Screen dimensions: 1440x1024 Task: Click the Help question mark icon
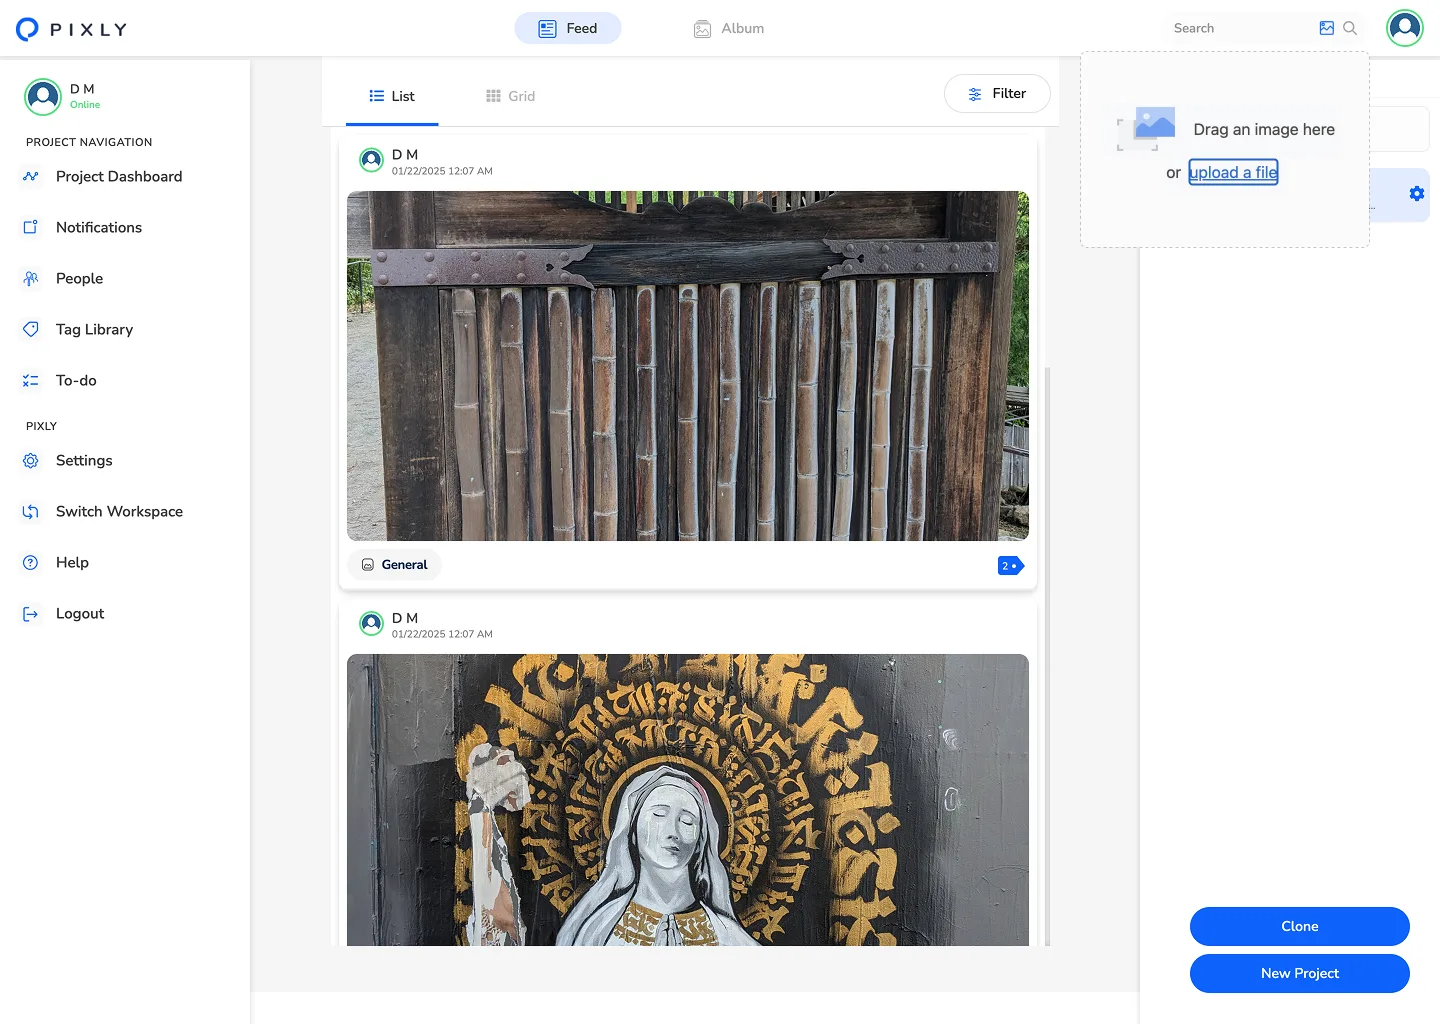click(31, 562)
